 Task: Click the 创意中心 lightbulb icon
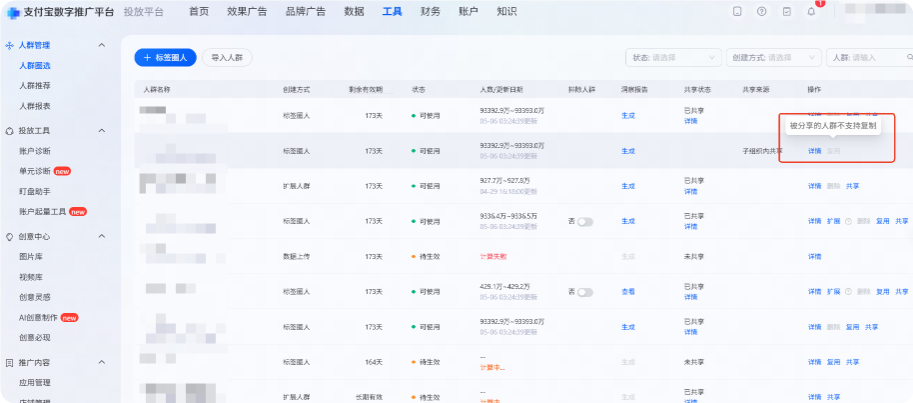(x=9, y=236)
